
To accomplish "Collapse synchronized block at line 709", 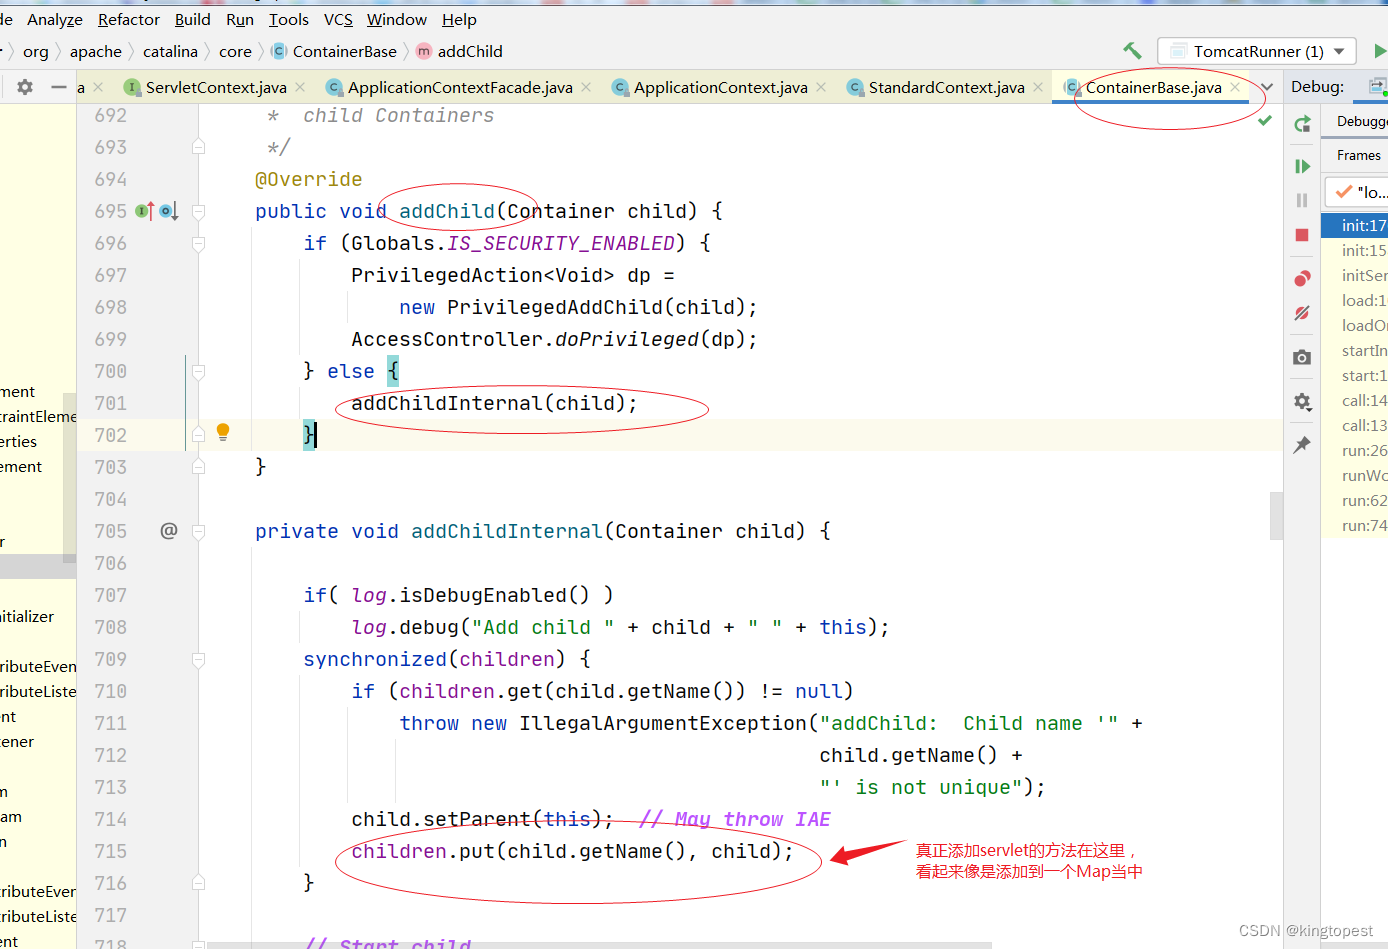I will (x=198, y=659).
